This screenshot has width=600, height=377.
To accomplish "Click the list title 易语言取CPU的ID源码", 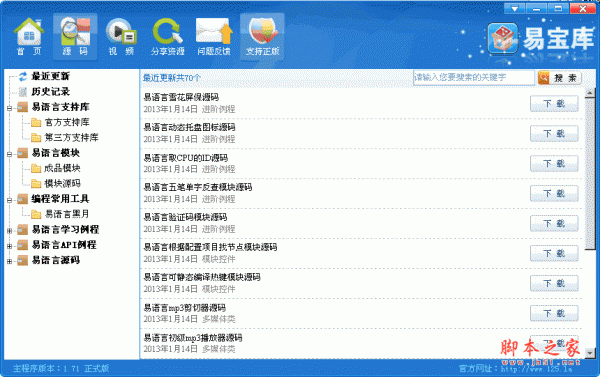I will (186, 157).
